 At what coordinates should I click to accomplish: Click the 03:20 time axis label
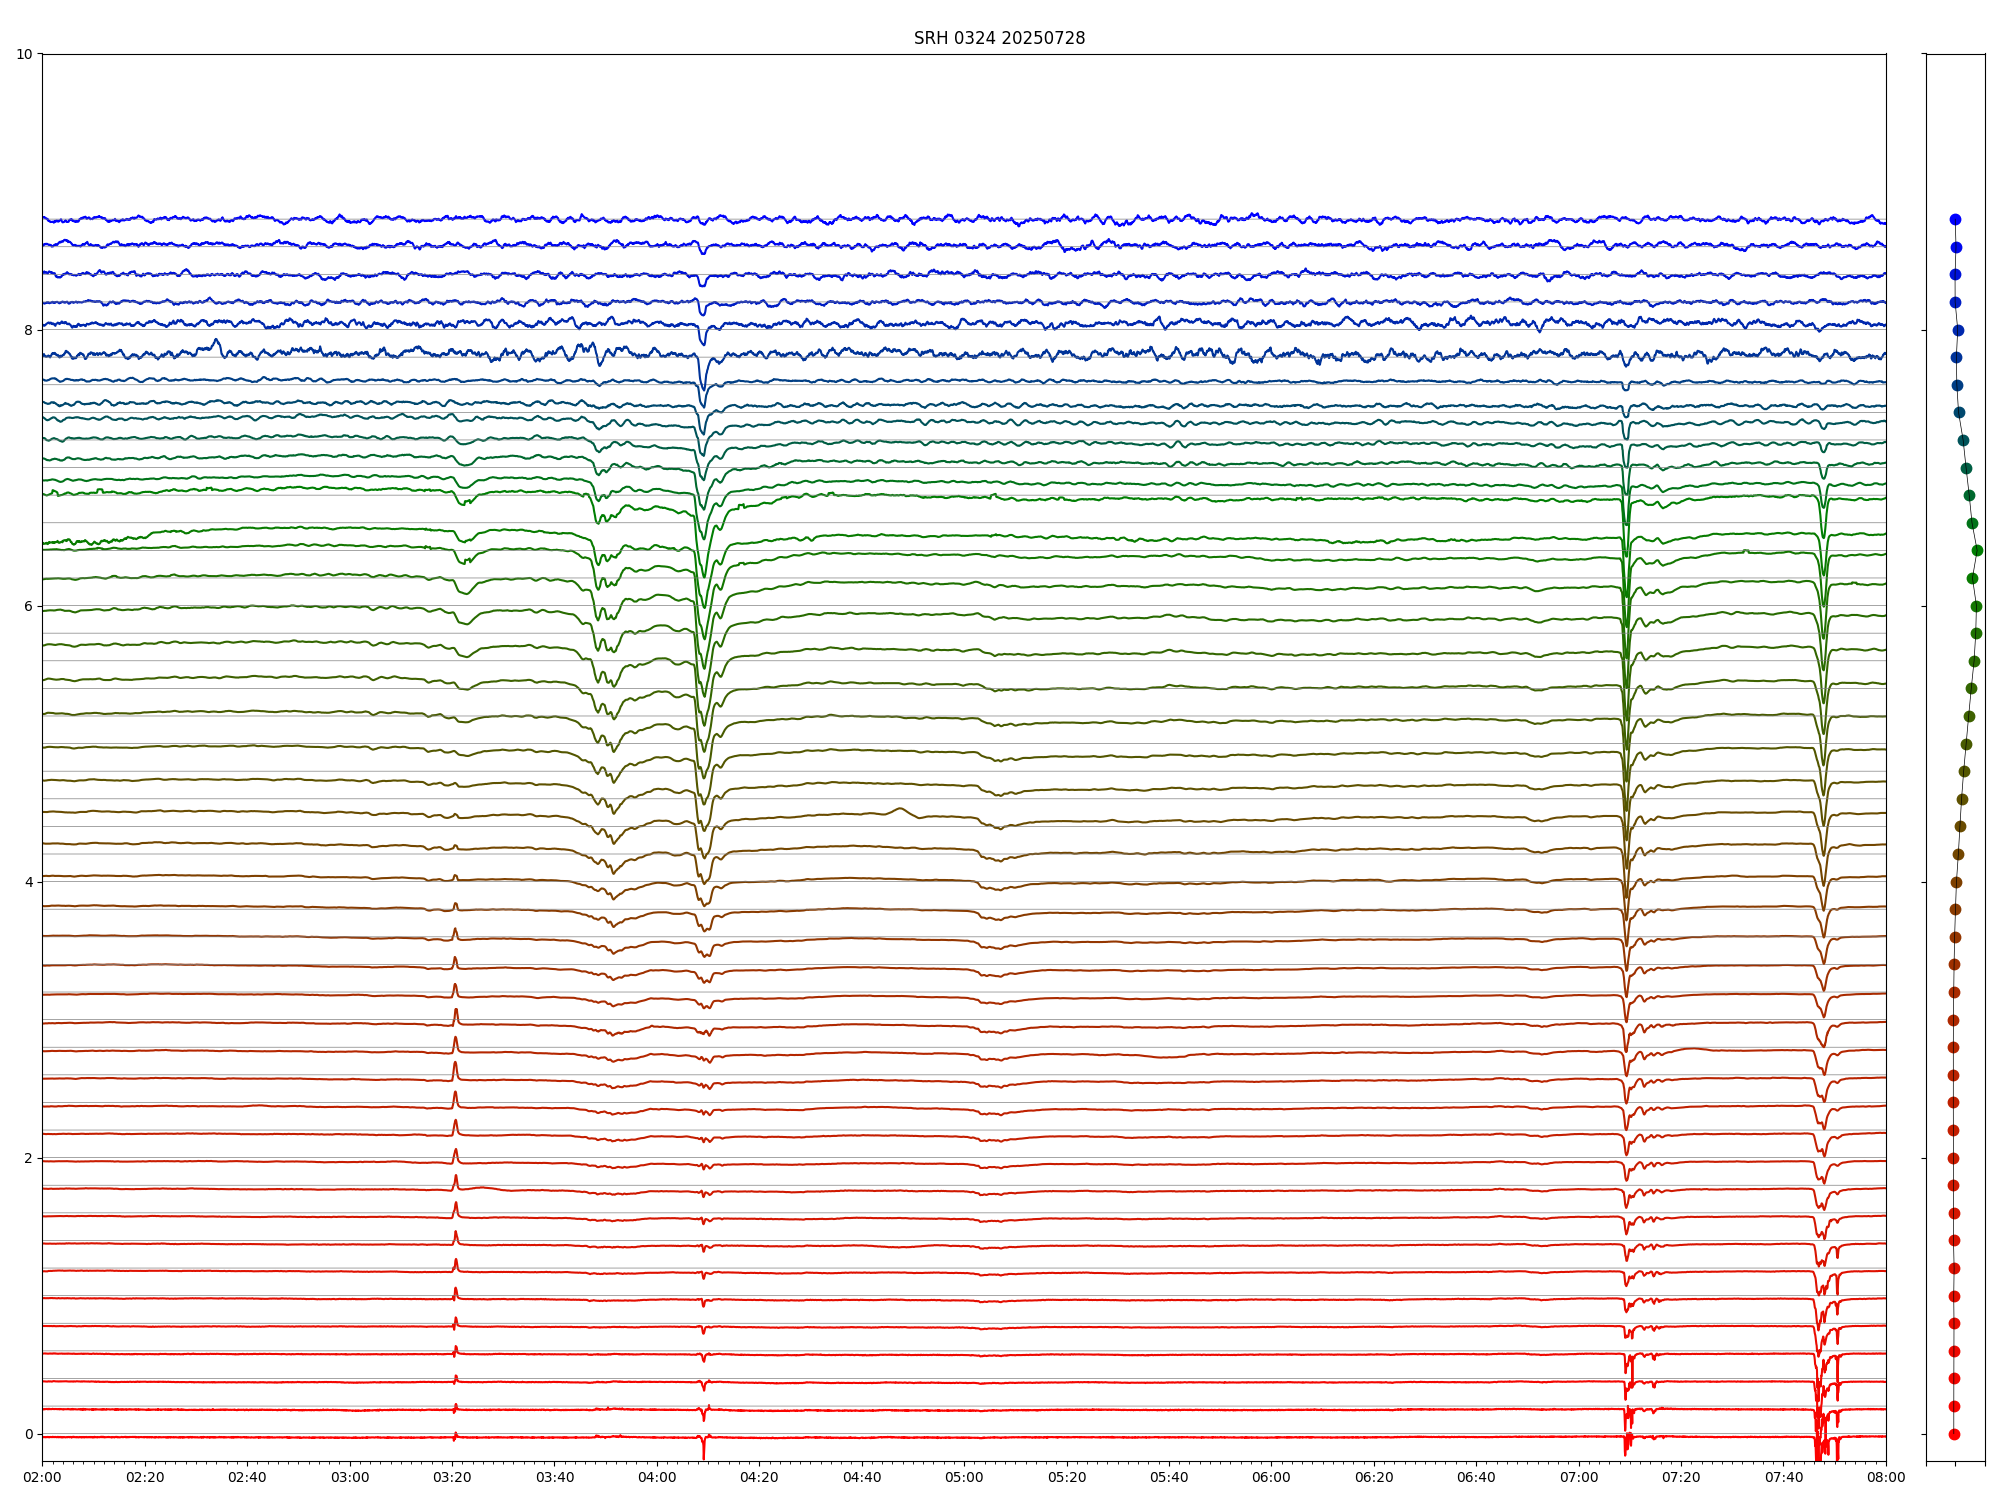[x=452, y=1477]
